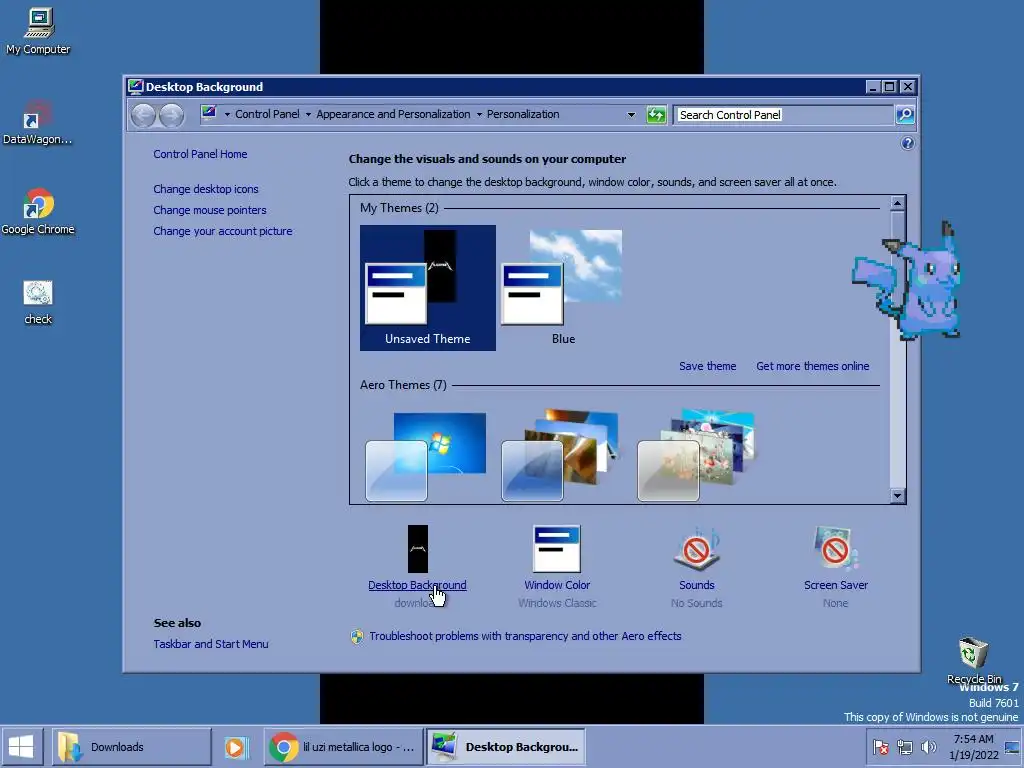Launch Google Chrome from the desktop
The image size is (1024, 768).
point(38,211)
